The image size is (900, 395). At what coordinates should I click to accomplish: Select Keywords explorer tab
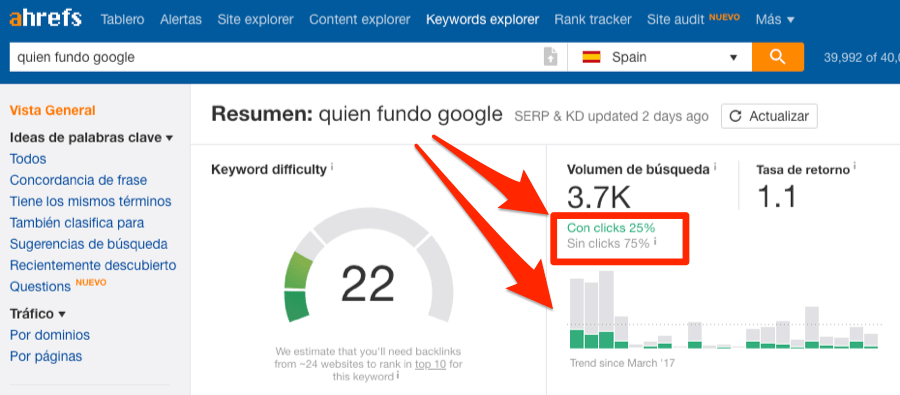[482, 20]
